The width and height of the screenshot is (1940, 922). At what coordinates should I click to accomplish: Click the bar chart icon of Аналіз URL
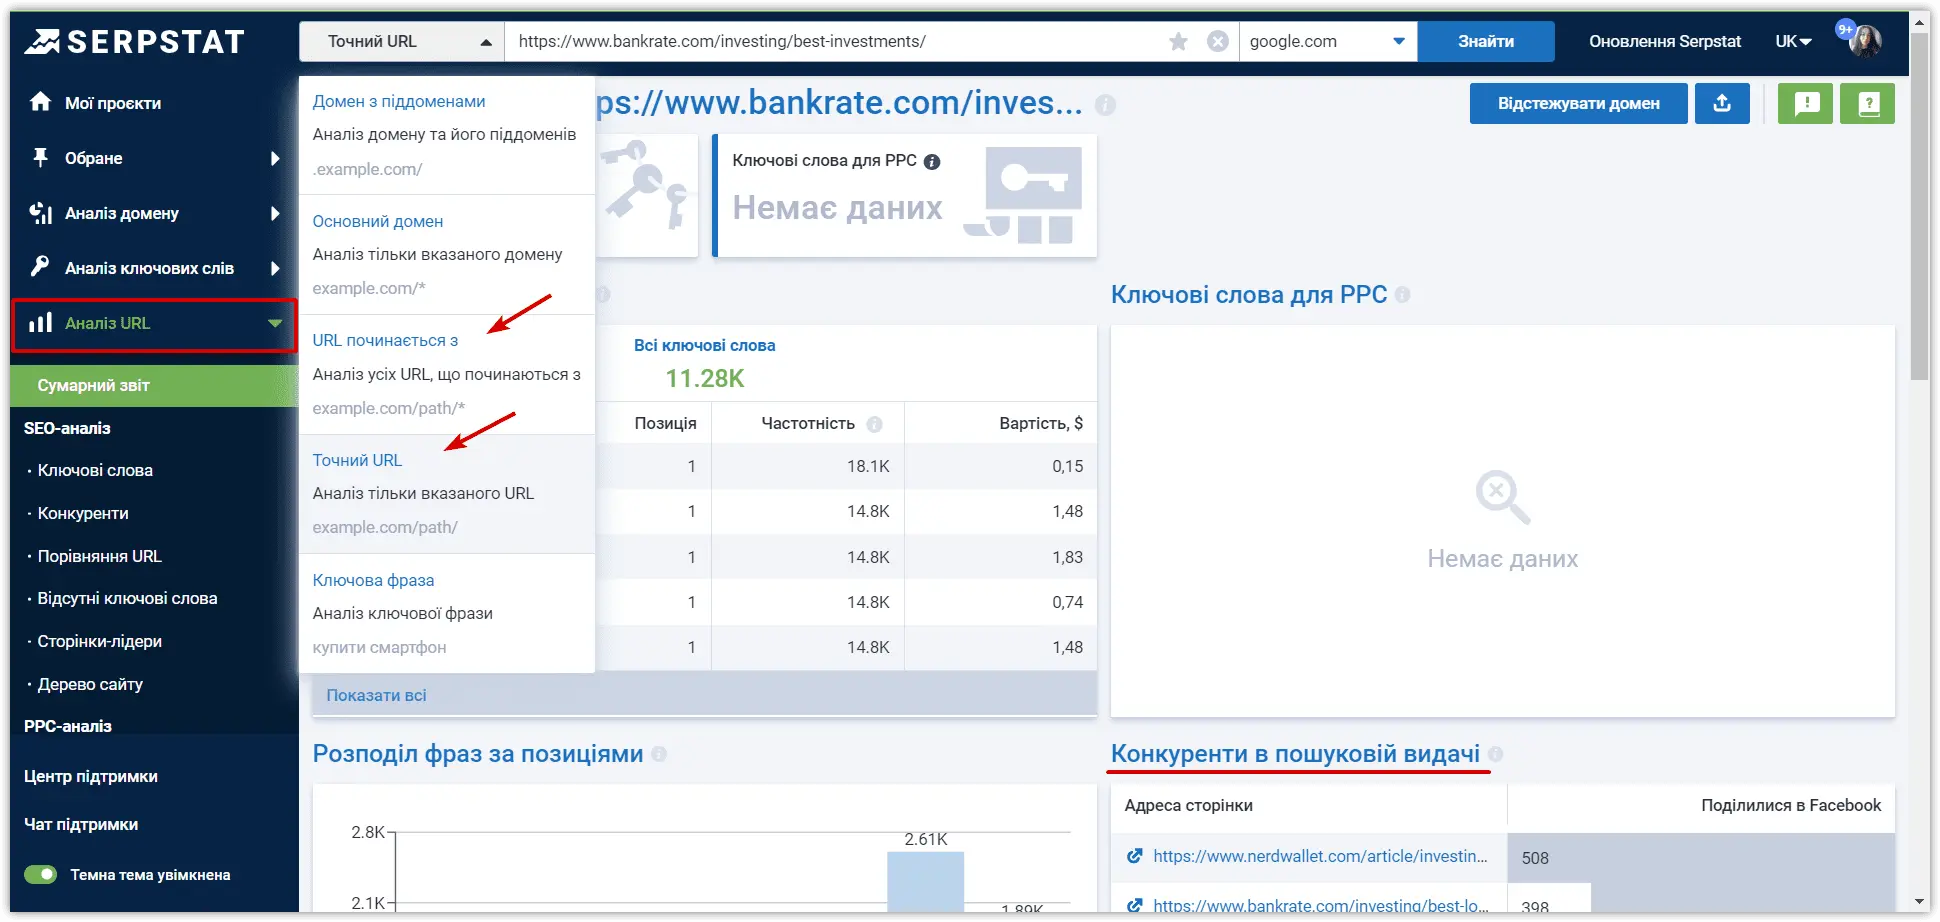pos(40,322)
